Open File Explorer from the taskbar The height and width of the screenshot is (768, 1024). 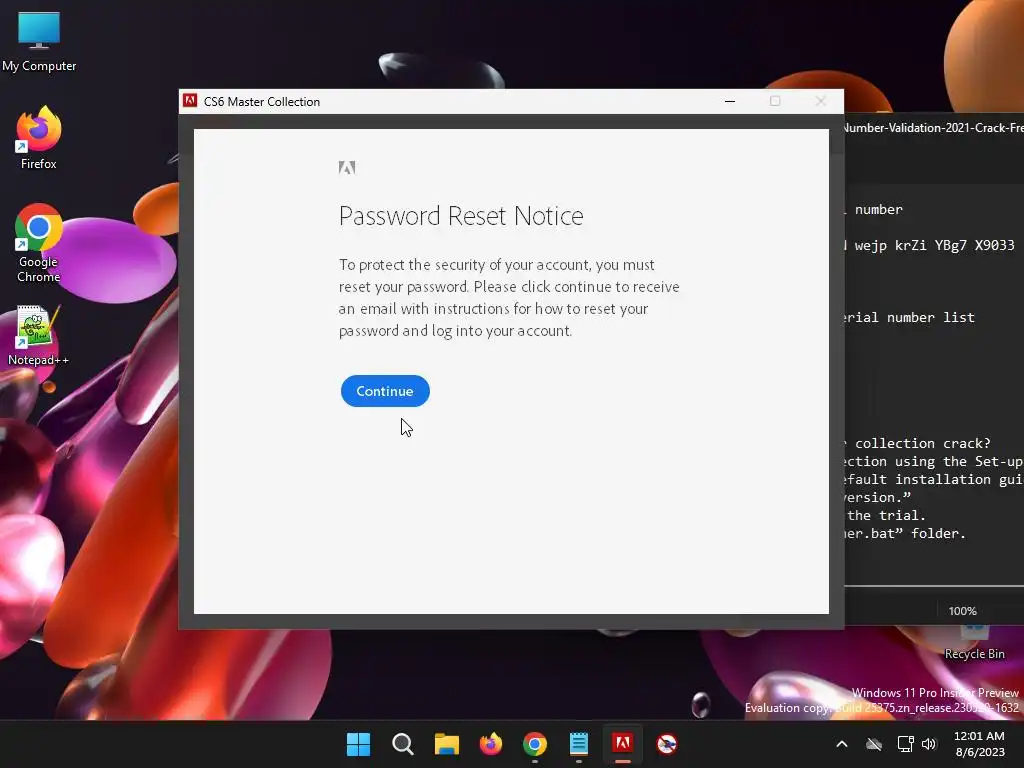[x=447, y=744]
